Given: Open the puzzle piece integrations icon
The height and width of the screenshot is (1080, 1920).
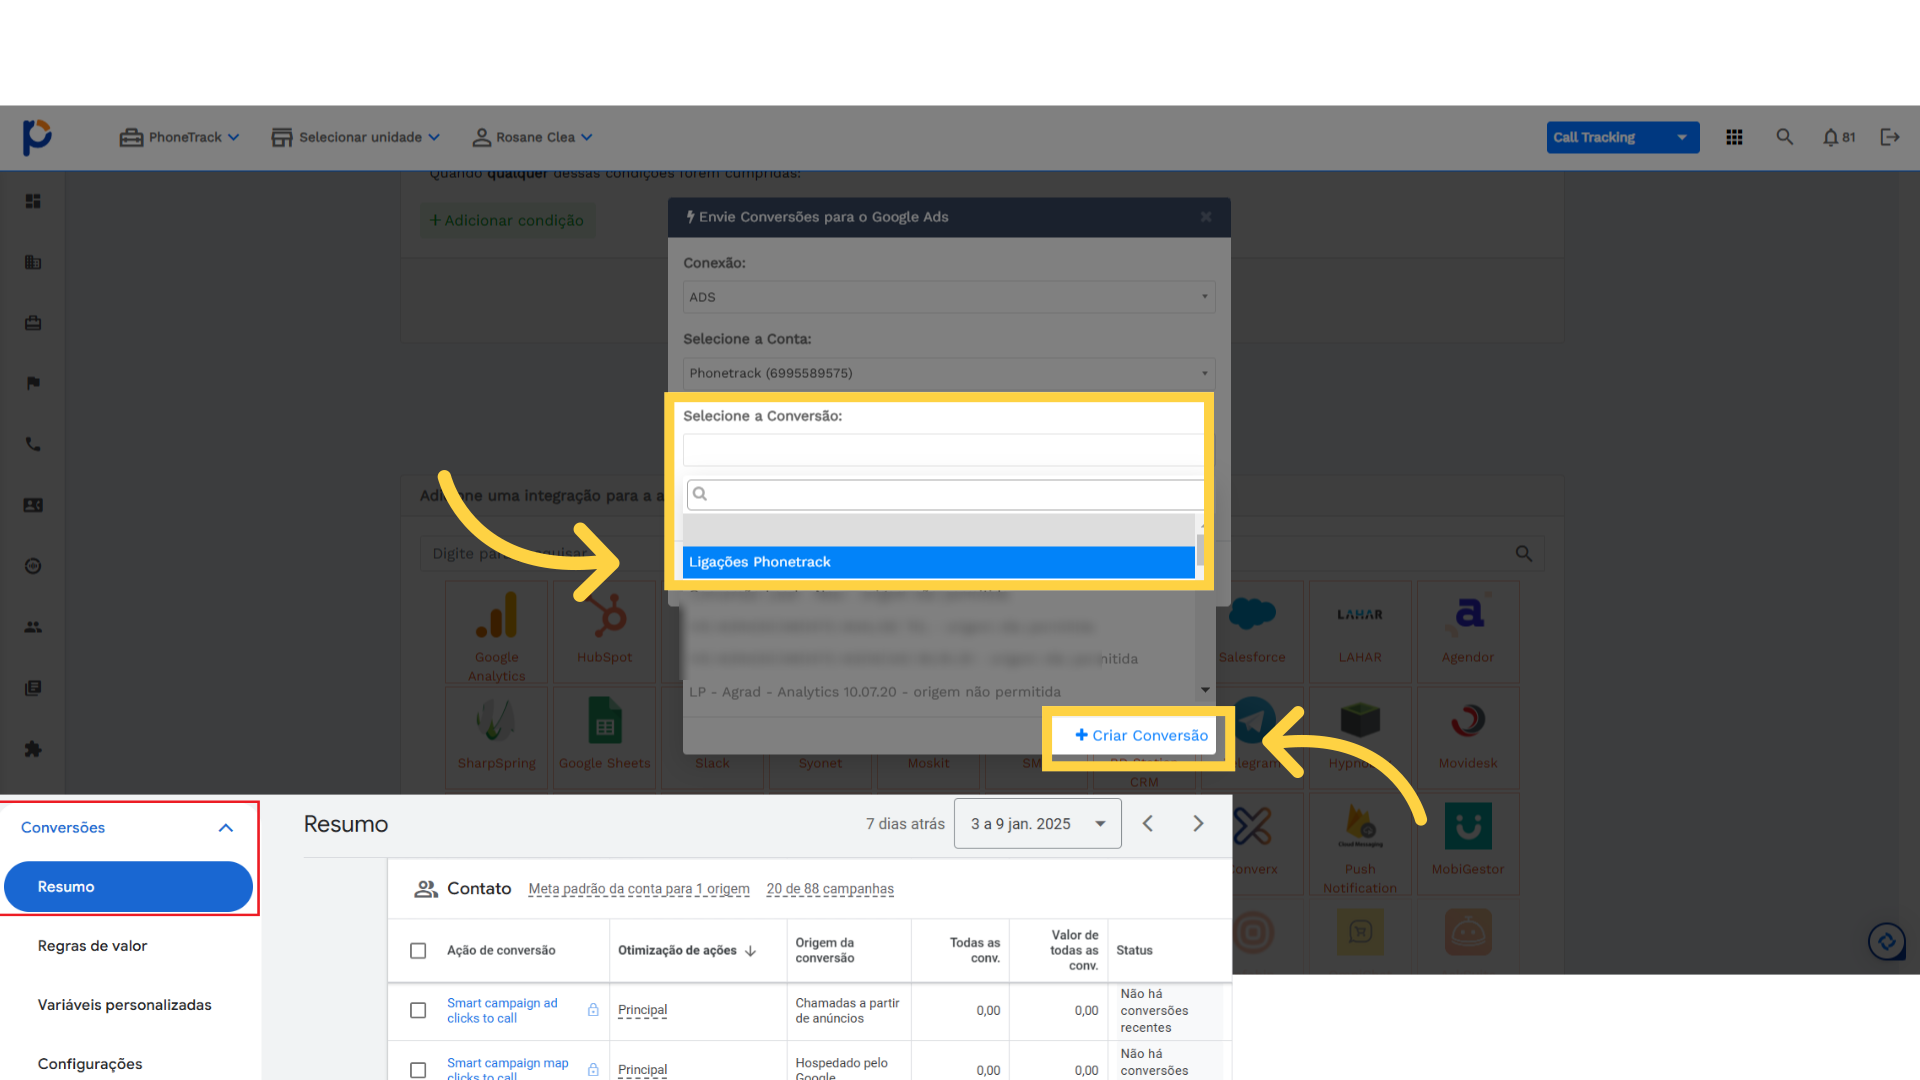Looking at the screenshot, I should pyautogui.click(x=33, y=749).
